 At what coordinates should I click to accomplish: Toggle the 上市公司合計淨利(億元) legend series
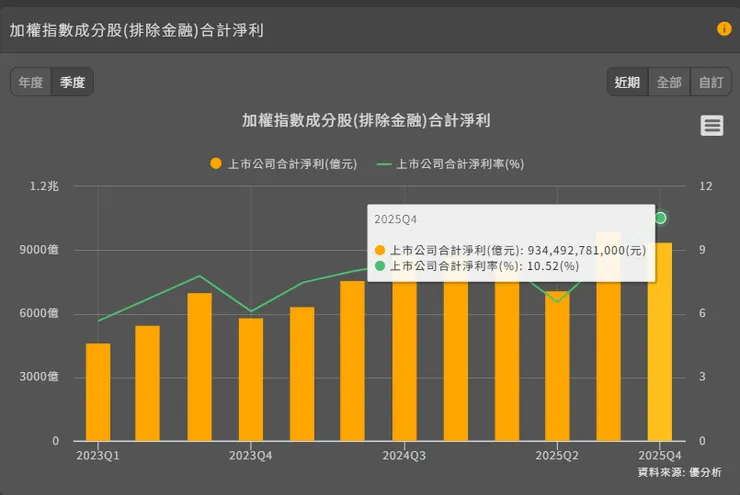pos(284,164)
